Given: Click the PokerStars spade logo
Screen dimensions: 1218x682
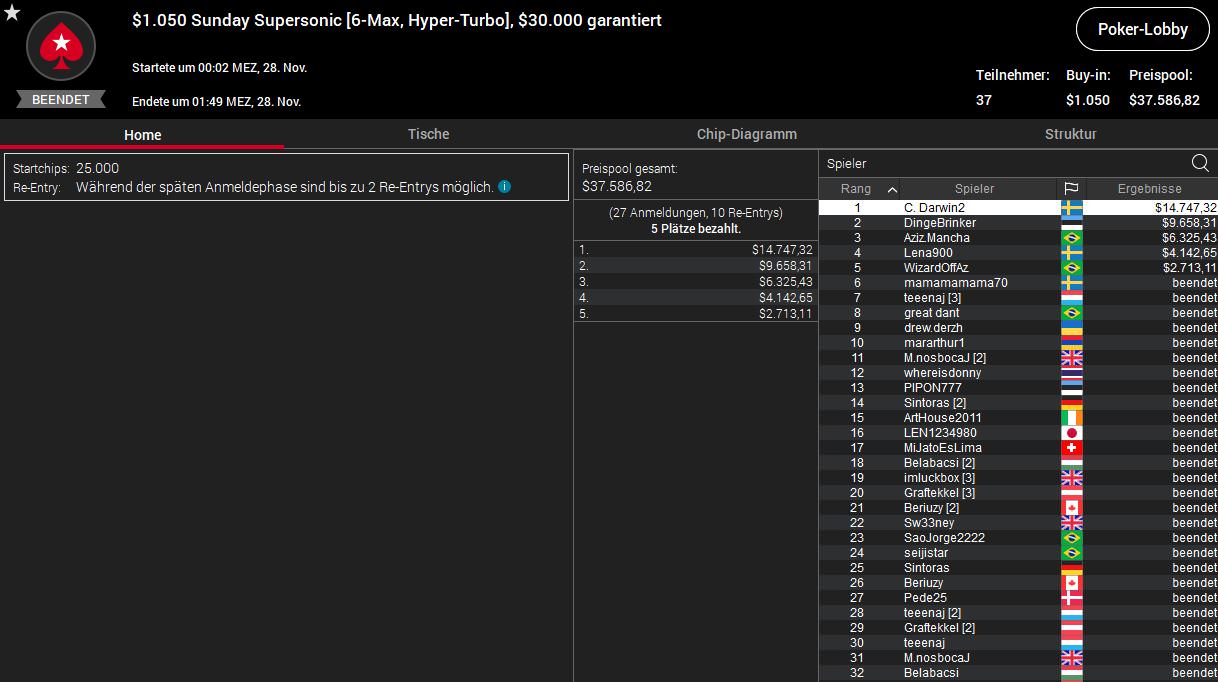Looking at the screenshot, I should pyautogui.click(x=61, y=46).
